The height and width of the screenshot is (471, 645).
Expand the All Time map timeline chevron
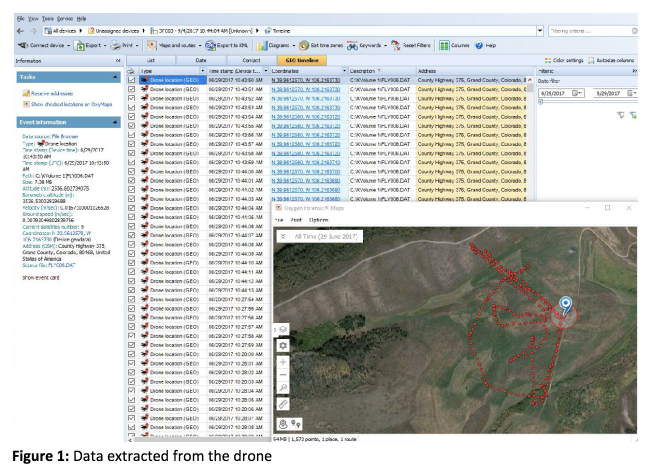(283, 236)
